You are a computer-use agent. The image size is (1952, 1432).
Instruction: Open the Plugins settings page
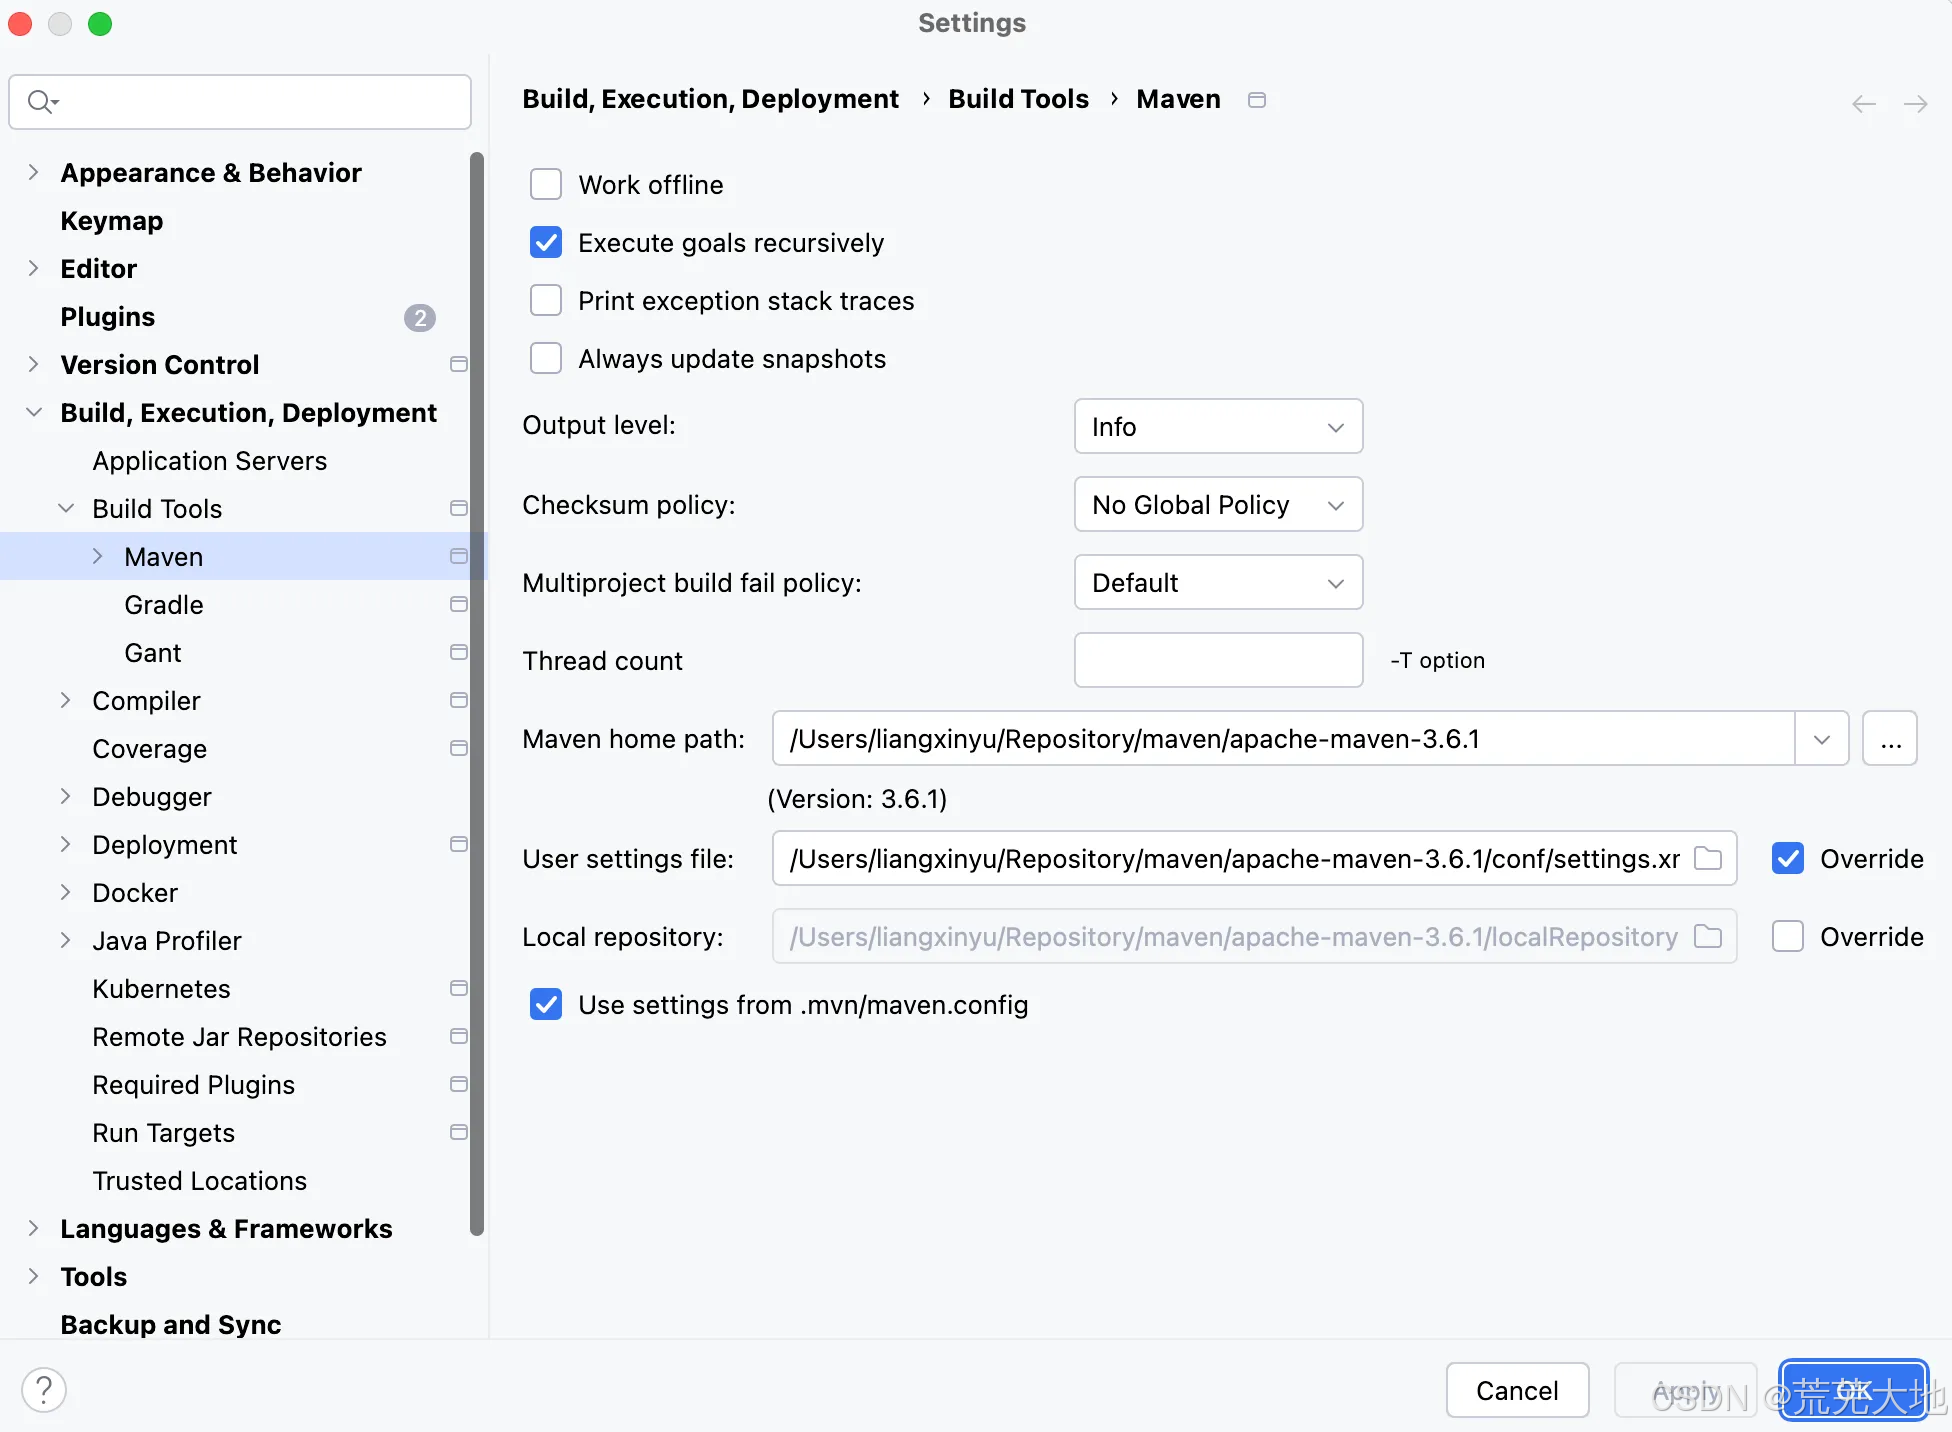[x=108, y=317]
